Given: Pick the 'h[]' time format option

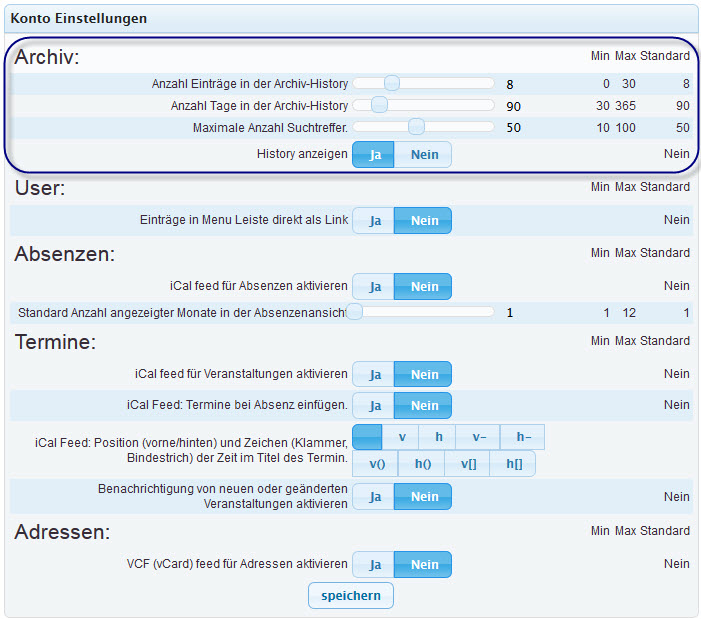Looking at the screenshot, I should coord(513,463).
